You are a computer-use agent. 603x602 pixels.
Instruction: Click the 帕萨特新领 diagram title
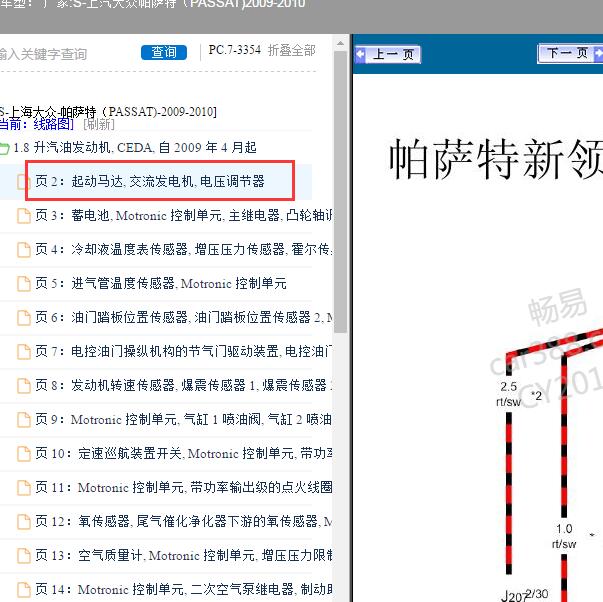tap(496, 159)
